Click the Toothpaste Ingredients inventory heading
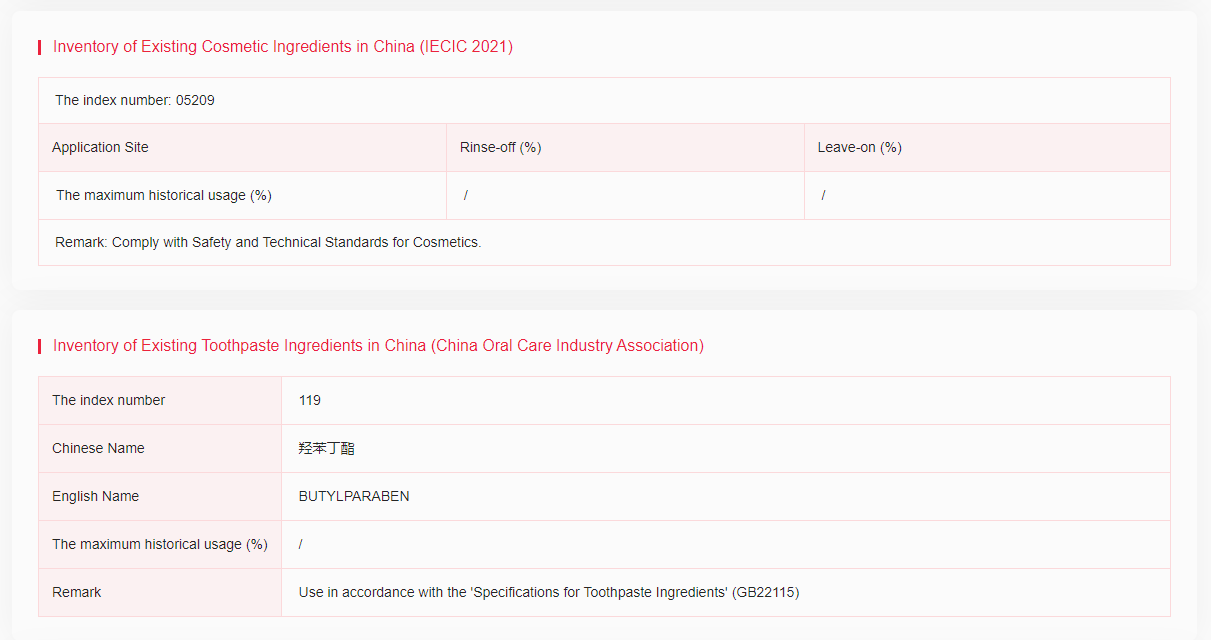Image resolution: width=1211 pixels, height=640 pixels. click(x=378, y=346)
